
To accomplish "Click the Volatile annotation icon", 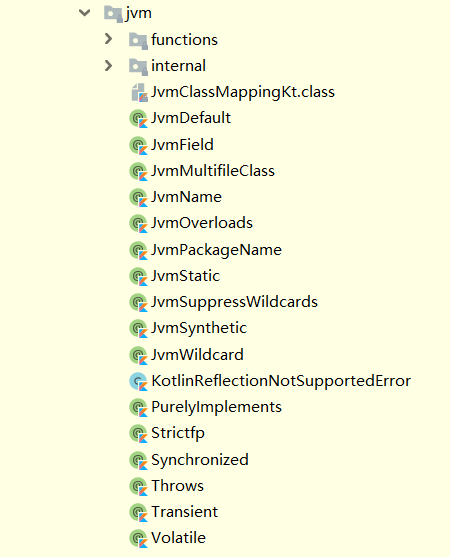I will (x=139, y=539).
